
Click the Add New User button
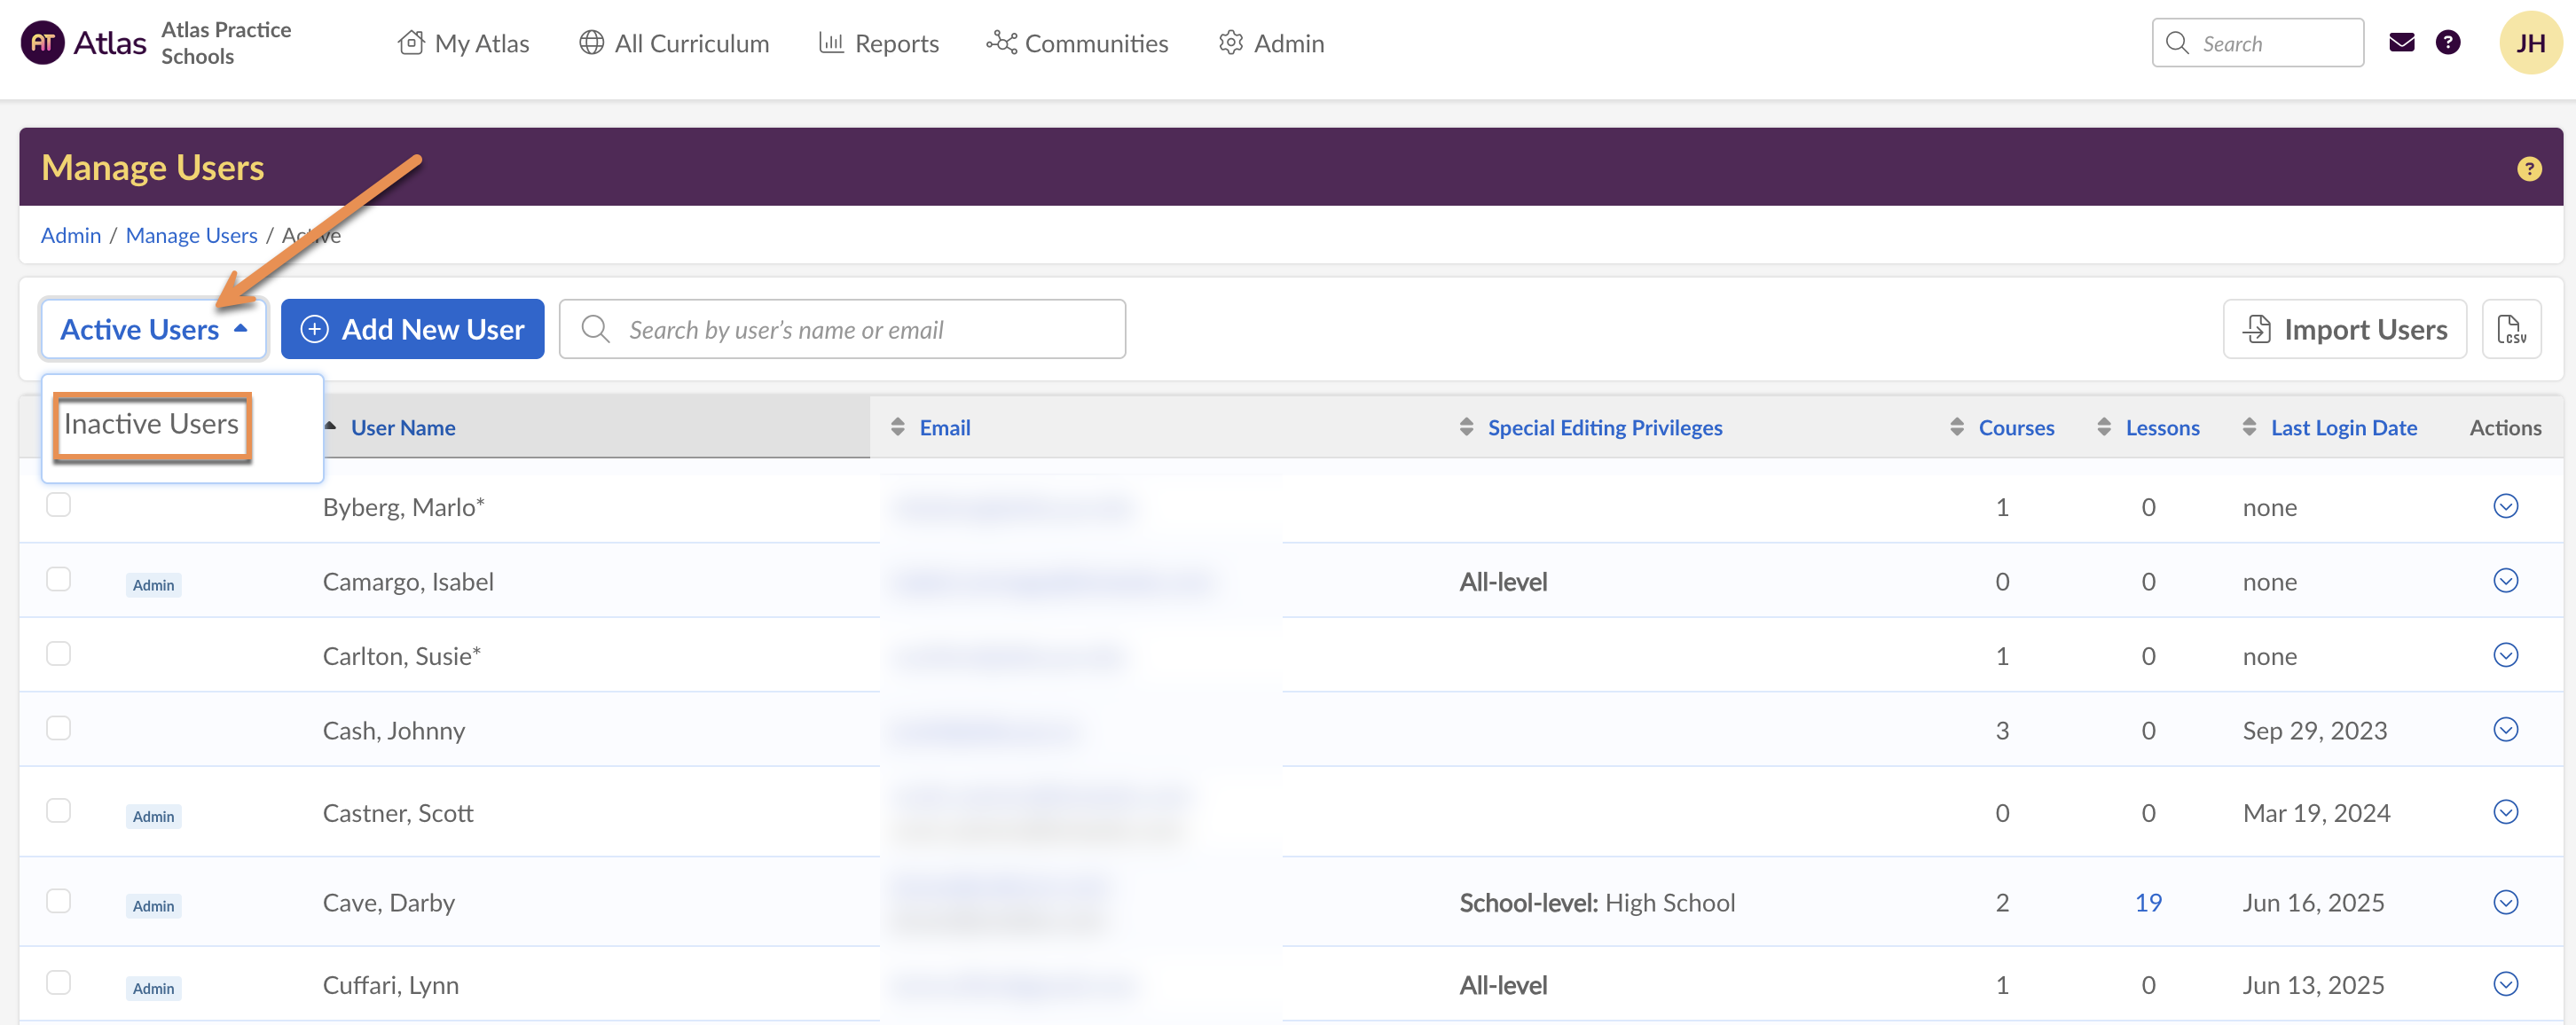(413, 329)
